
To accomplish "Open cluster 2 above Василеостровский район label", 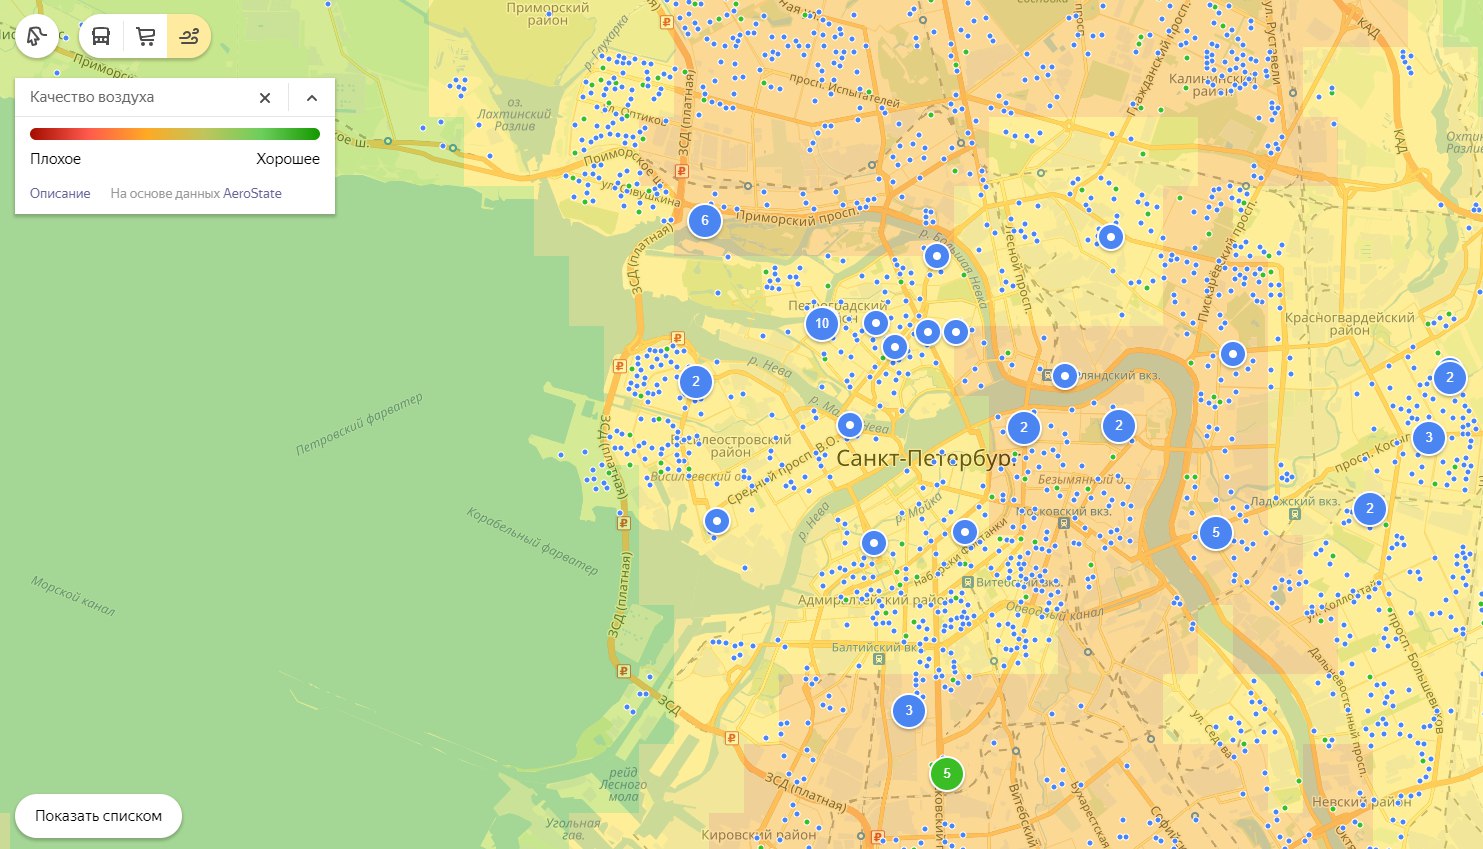I will (x=696, y=382).
